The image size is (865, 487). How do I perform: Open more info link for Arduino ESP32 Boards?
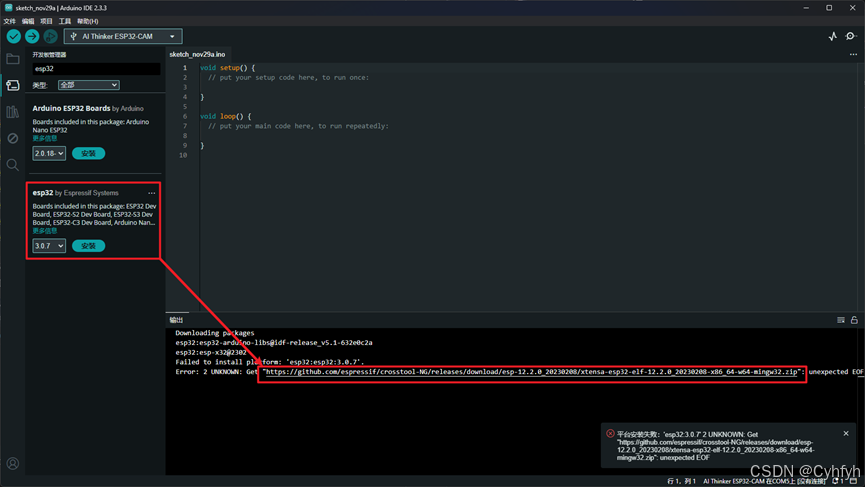pos(45,138)
